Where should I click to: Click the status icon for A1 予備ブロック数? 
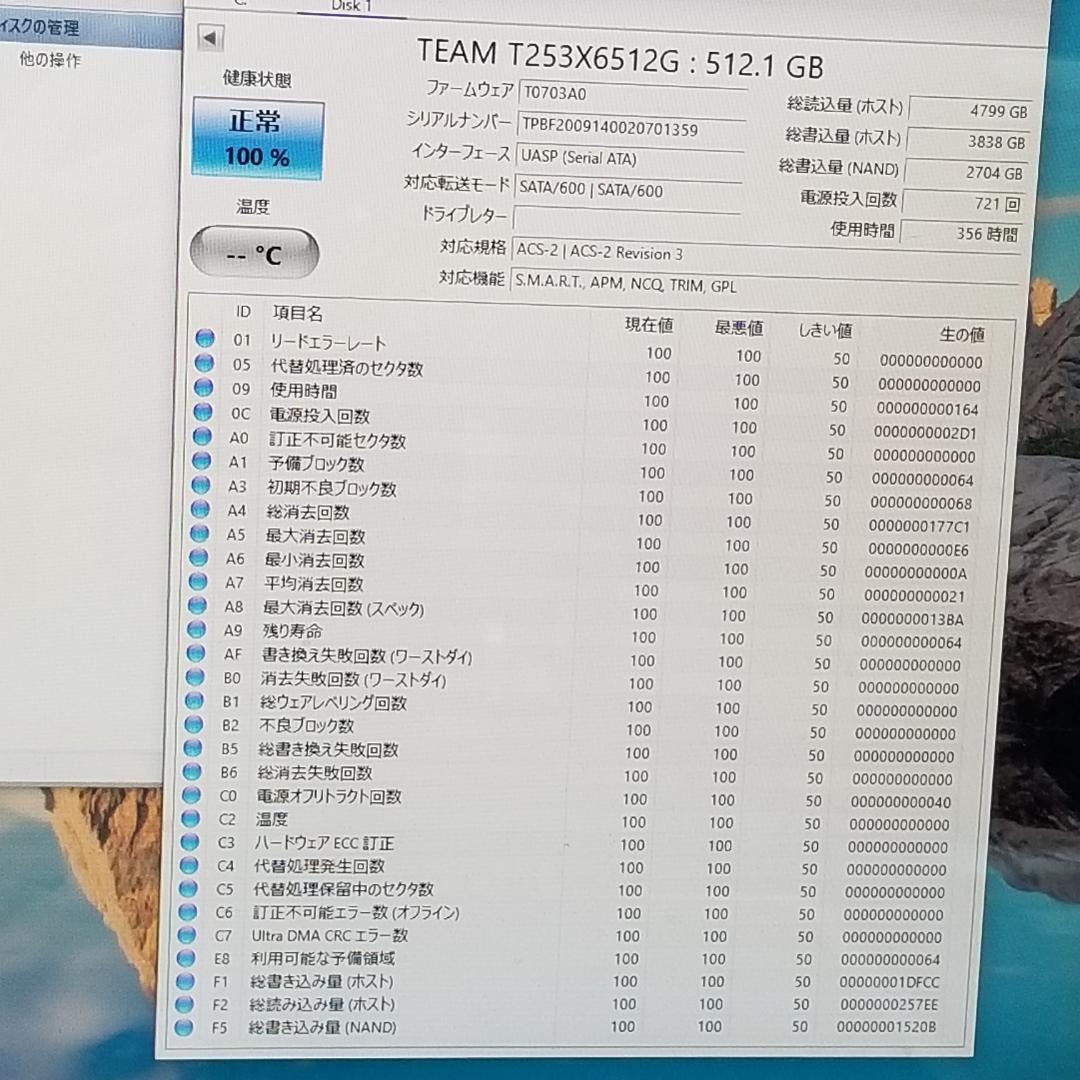tap(201, 460)
